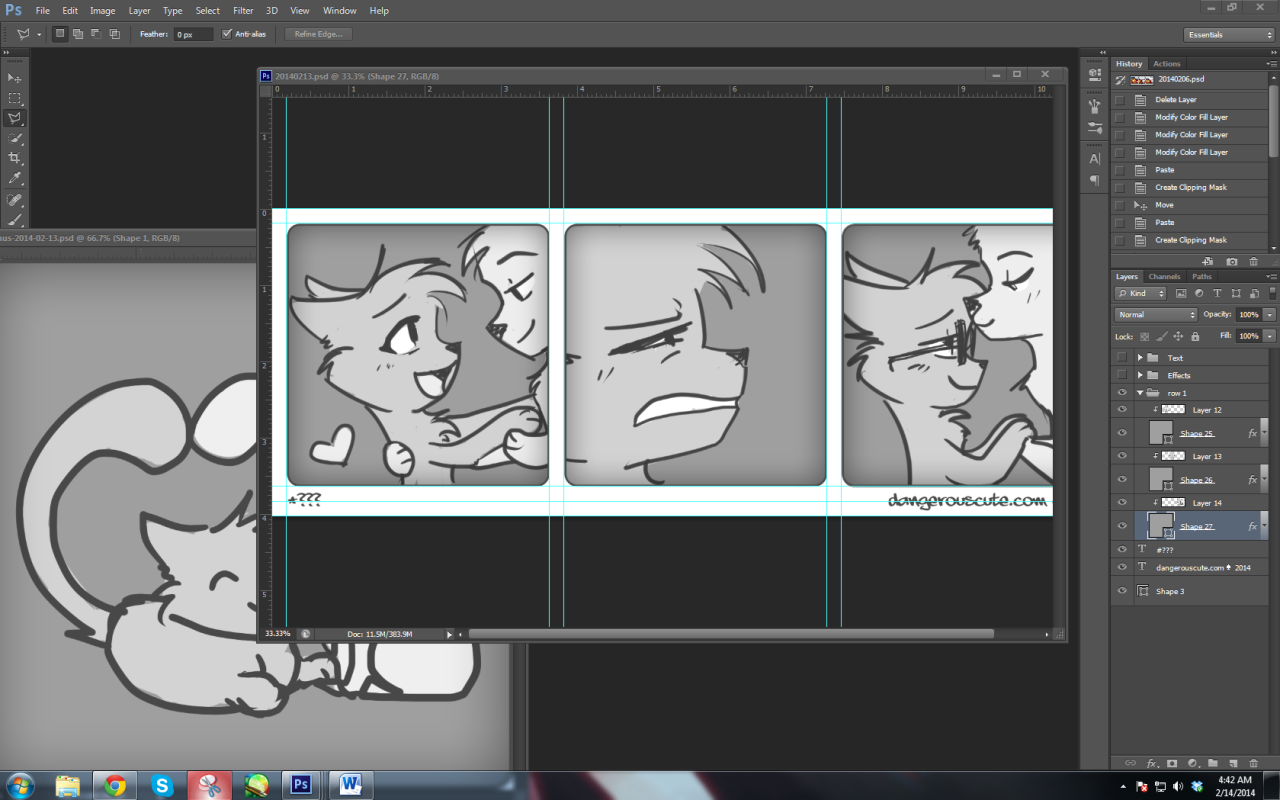Switch to the Actions tab
The height and width of the screenshot is (800, 1280).
point(1166,63)
